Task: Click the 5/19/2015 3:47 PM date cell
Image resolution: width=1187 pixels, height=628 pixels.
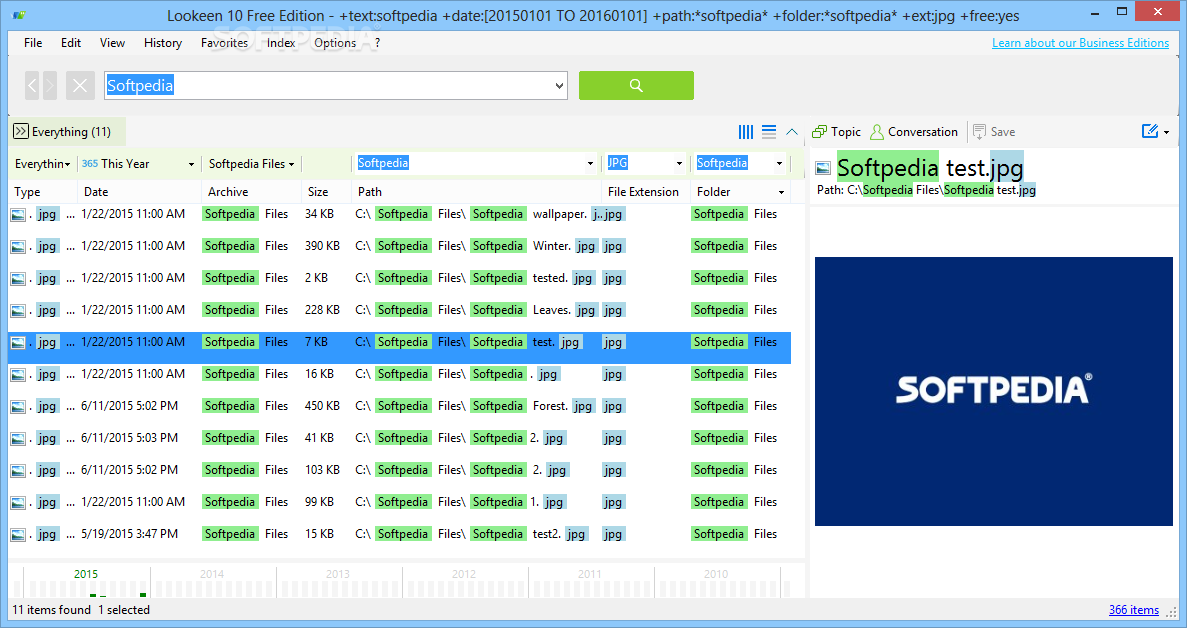Action: click(129, 534)
